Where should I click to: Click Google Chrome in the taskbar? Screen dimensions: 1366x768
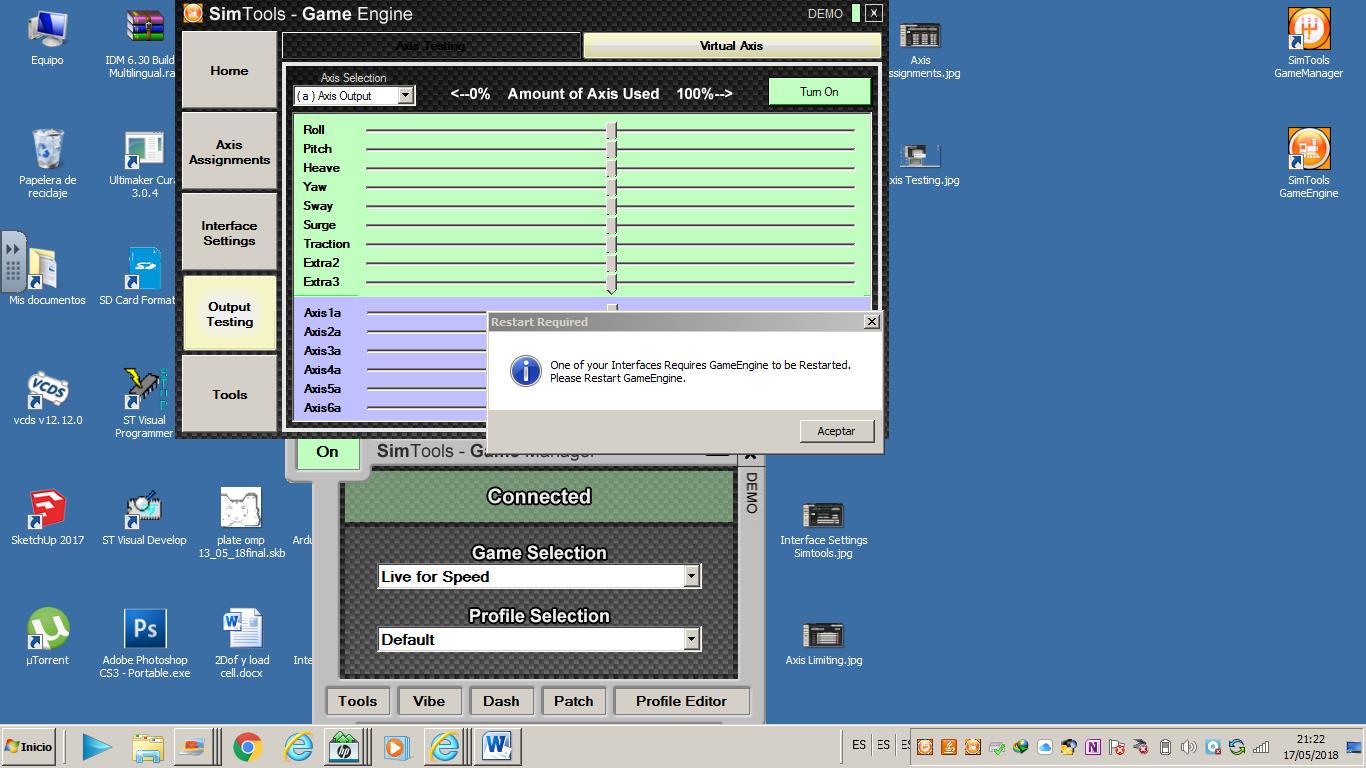247,747
